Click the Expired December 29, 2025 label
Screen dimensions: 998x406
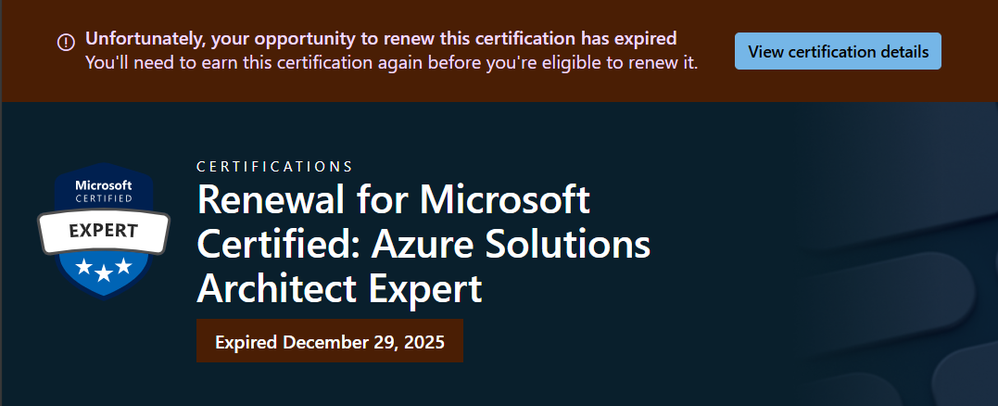[329, 342]
